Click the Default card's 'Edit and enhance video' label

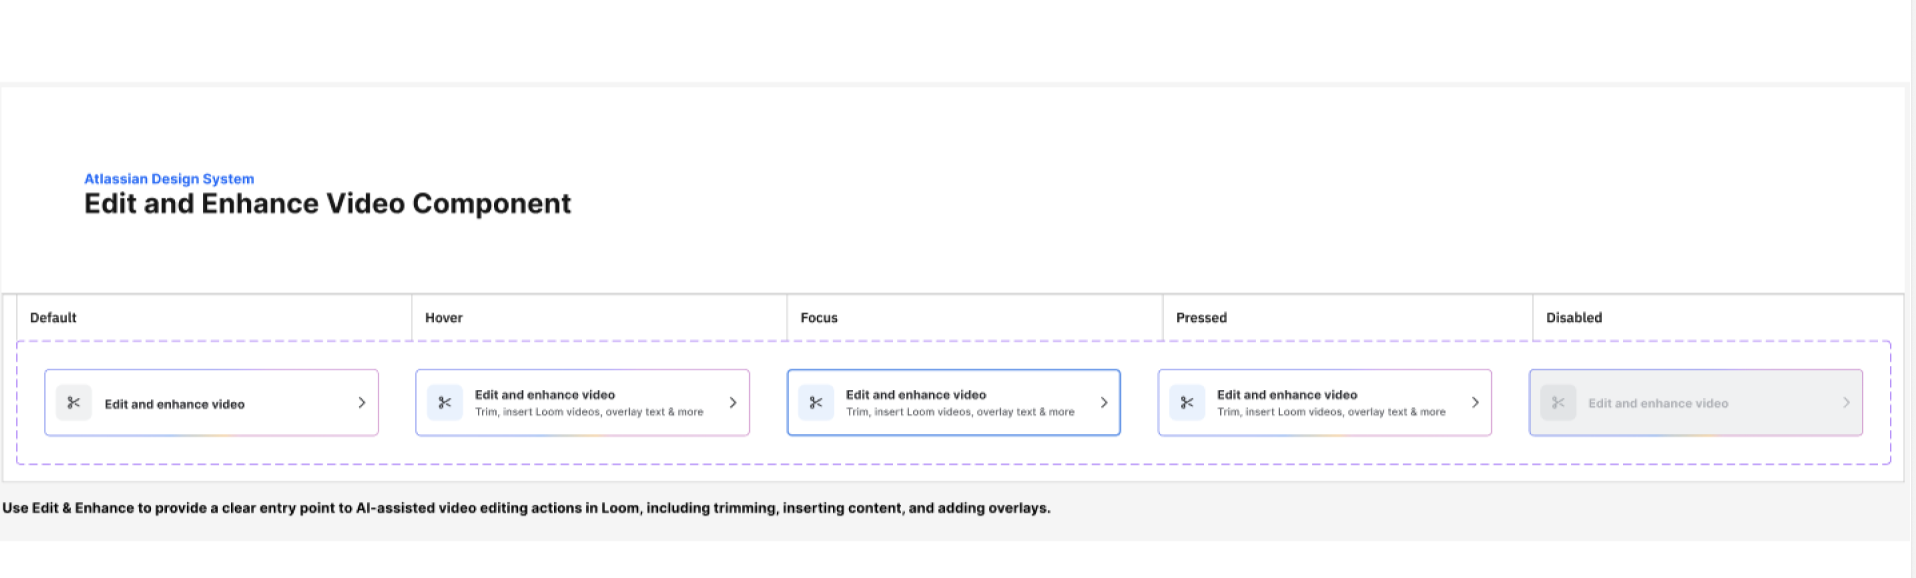(x=175, y=404)
